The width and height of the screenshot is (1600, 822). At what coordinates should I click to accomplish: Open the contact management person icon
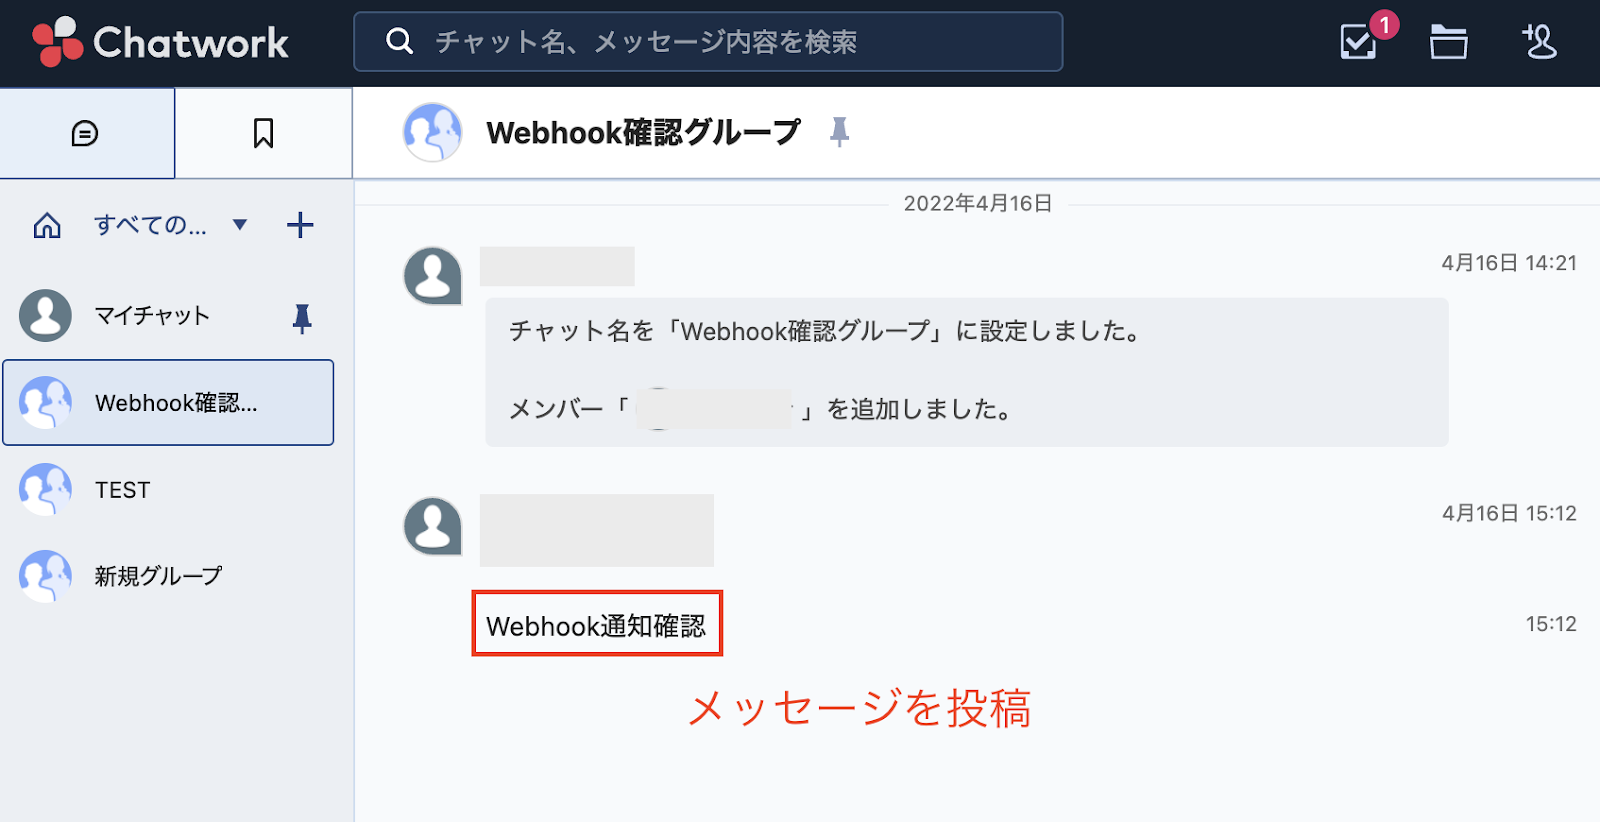coord(1539,42)
